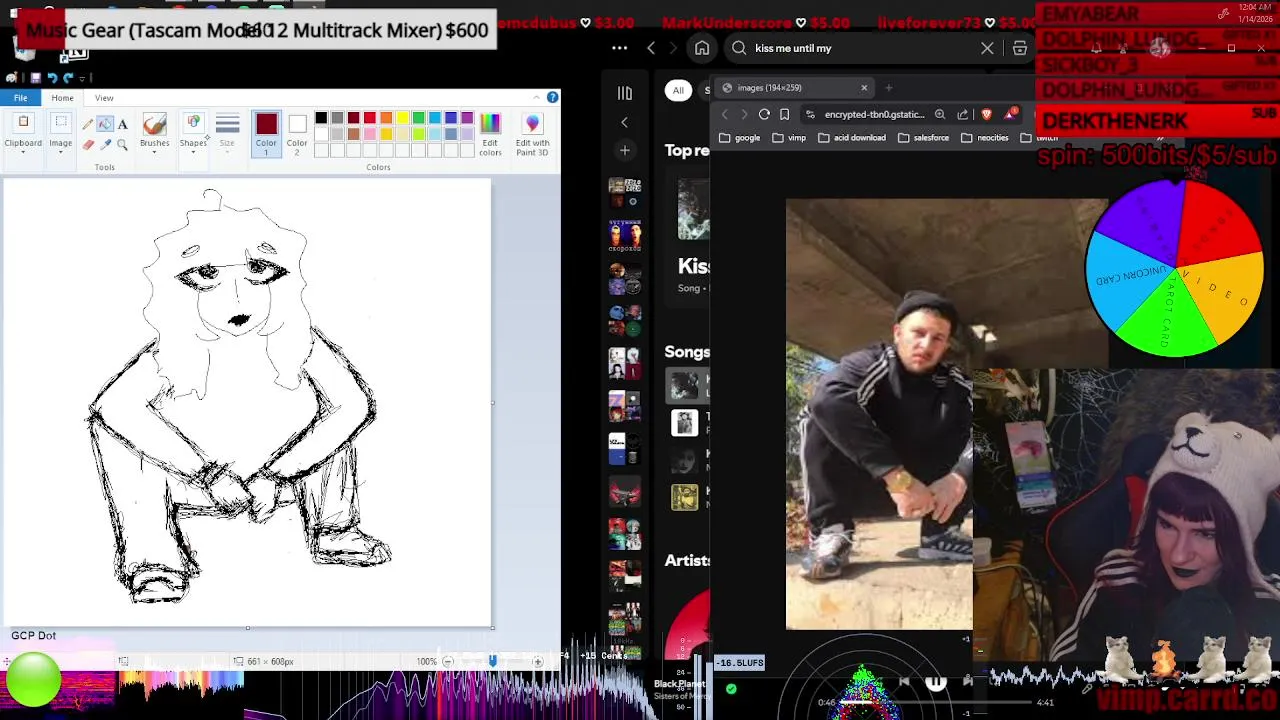Viewport: 1280px width, 720px height.
Task: Open the Size line-width dropdown
Action: pyautogui.click(x=227, y=134)
